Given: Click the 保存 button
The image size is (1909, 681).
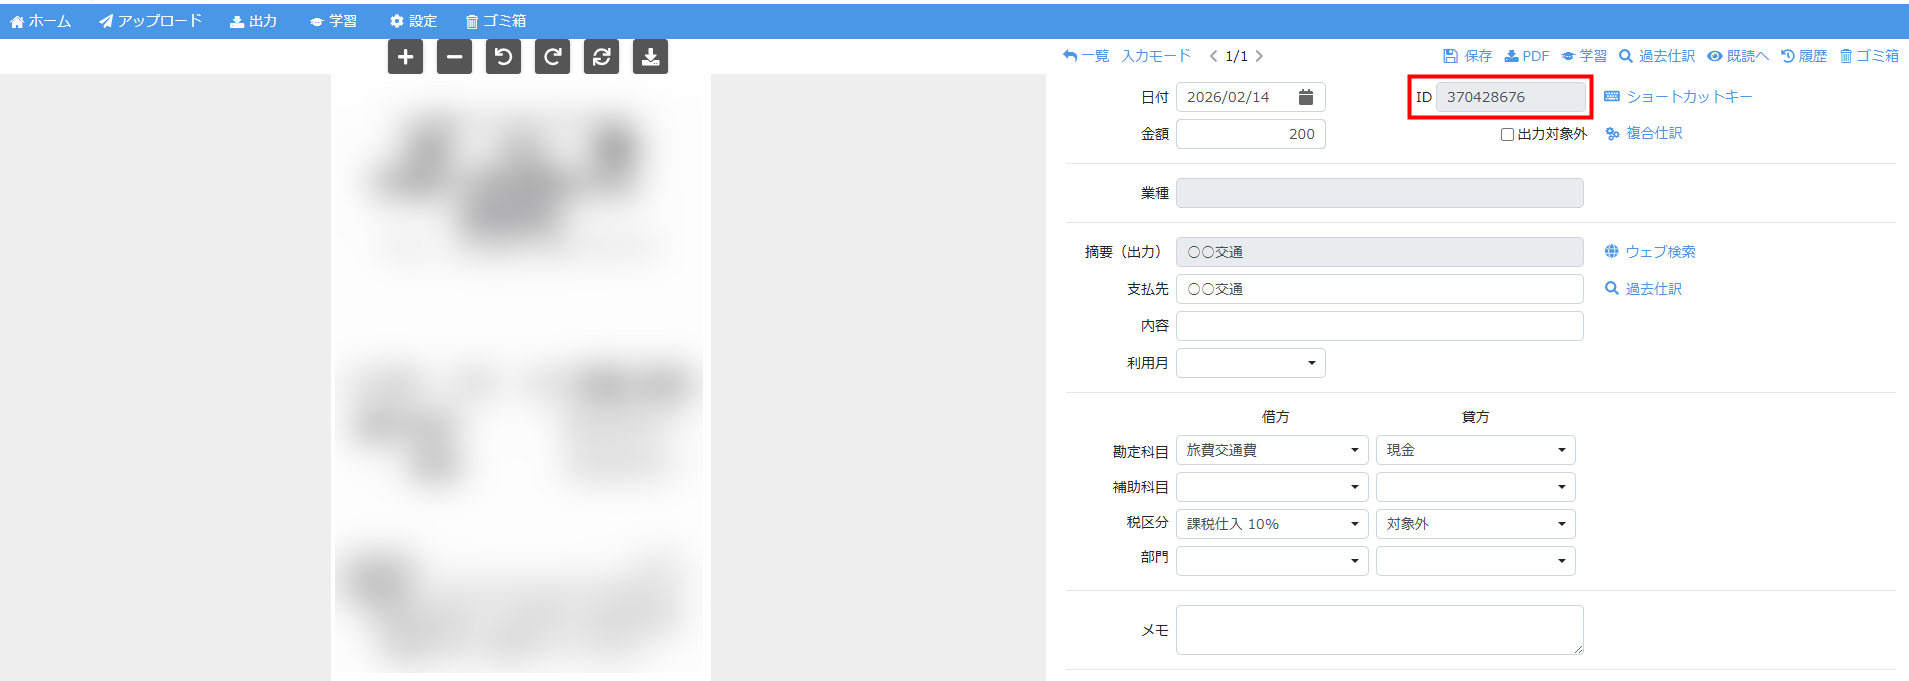Looking at the screenshot, I should coord(1467,56).
